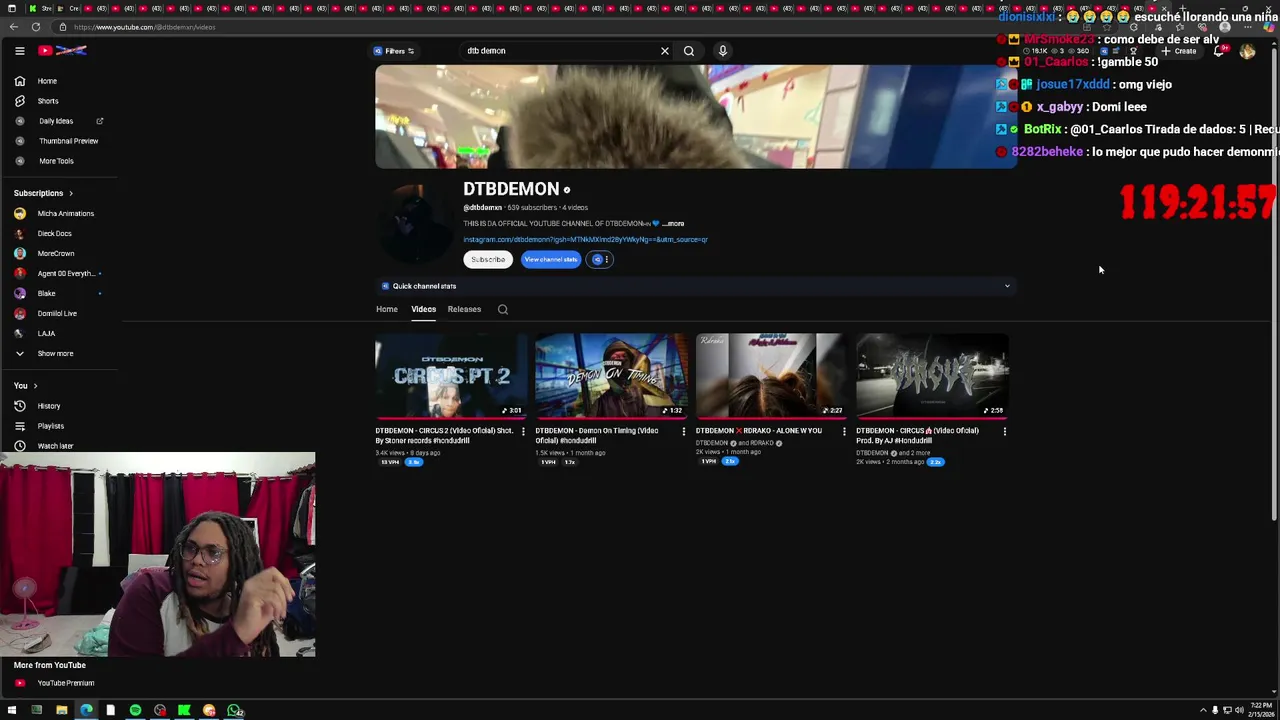This screenshot has height=720, width=1280.
Task: Open Spotify from taskbar
Action: [135, 711]
